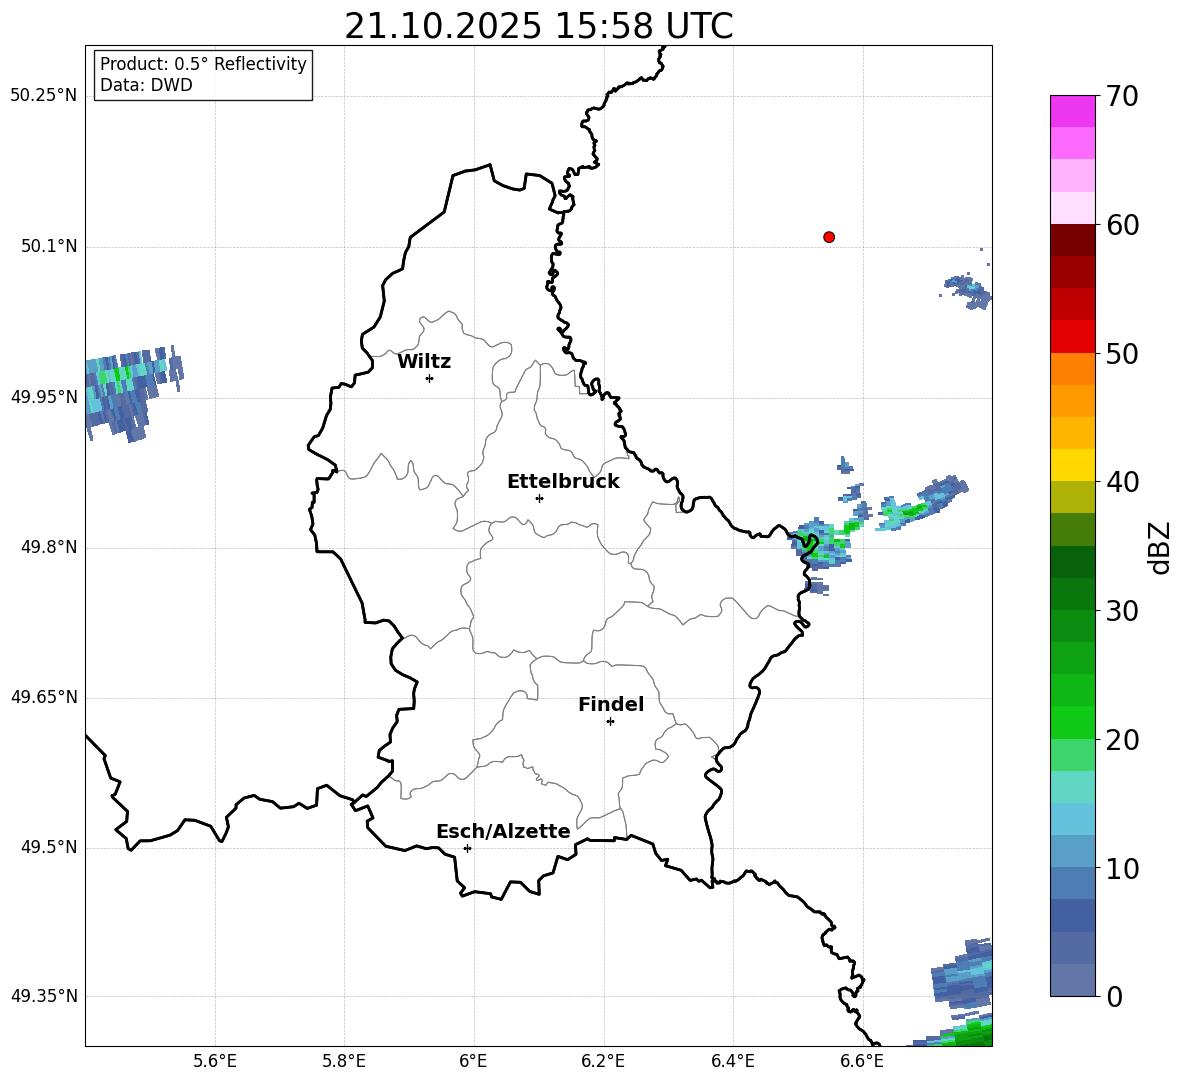
Task: Select the red dot marker on map
Action: pyautogui.click(x=829, y=237)
